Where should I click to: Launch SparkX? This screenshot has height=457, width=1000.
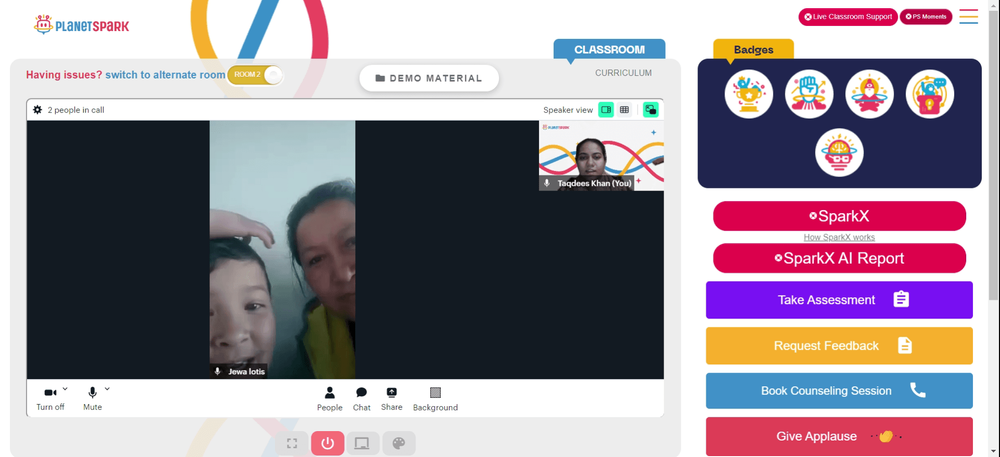coord(839,216)
